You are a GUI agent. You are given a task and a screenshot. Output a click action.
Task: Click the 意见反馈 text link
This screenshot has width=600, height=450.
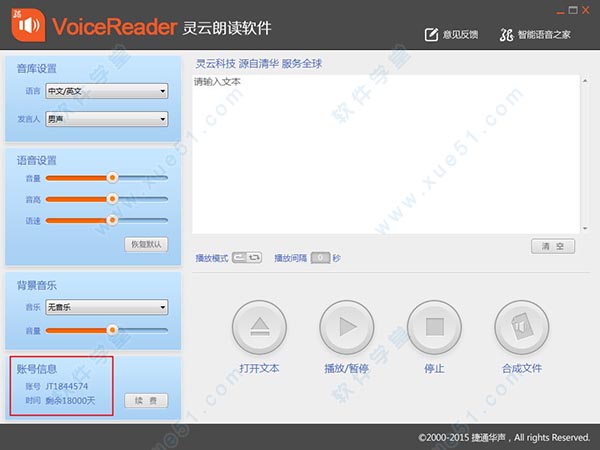pos(460,35)
